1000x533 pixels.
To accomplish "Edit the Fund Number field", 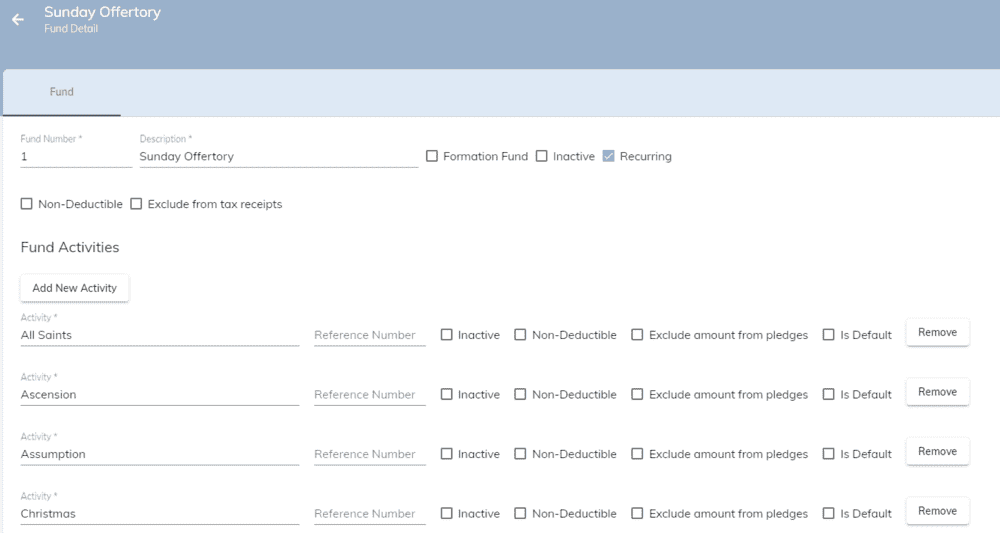I will tap(76, 157).
